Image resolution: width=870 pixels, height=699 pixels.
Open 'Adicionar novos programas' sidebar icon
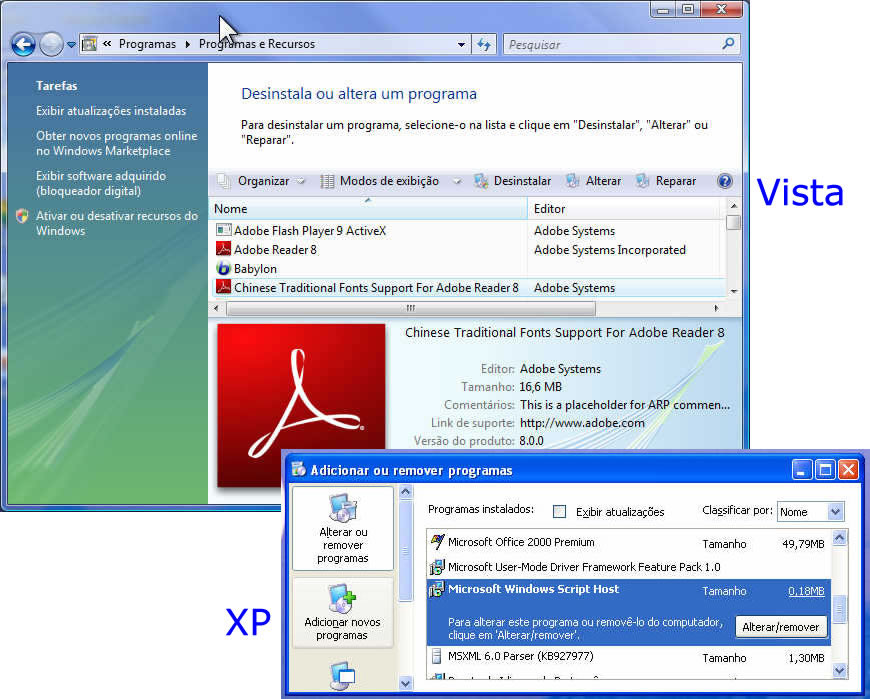click(x=342, y=598)
